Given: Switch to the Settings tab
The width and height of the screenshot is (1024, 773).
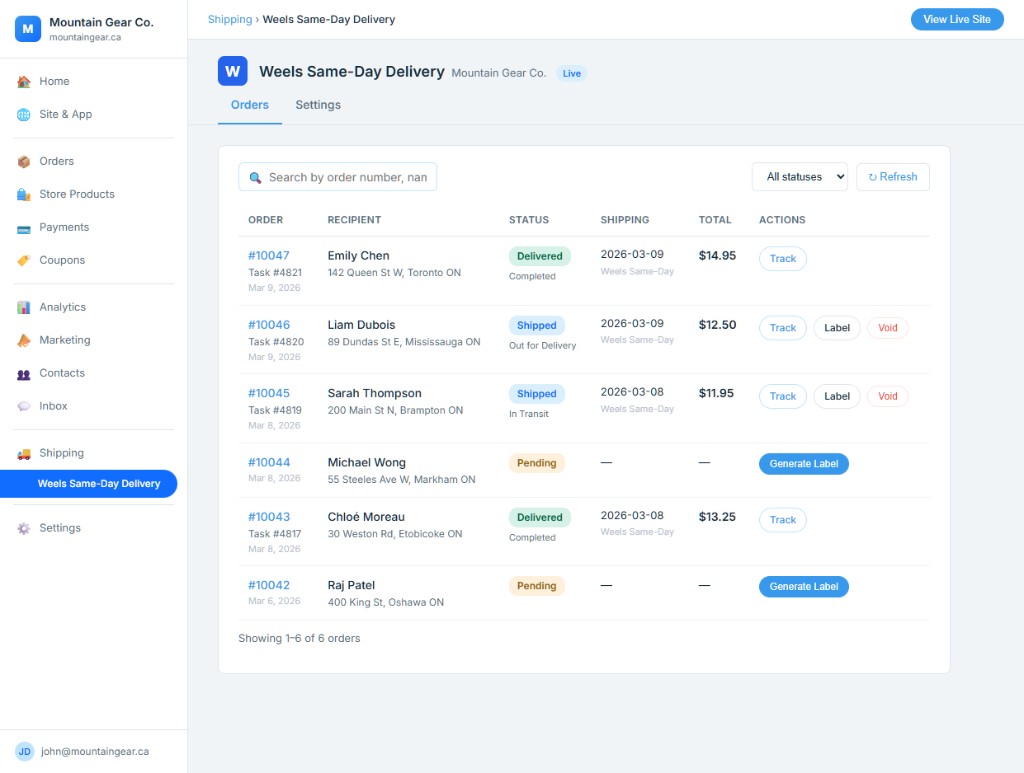Looking at the screenshot, I should pyautogui.click(x=317, y=104).
